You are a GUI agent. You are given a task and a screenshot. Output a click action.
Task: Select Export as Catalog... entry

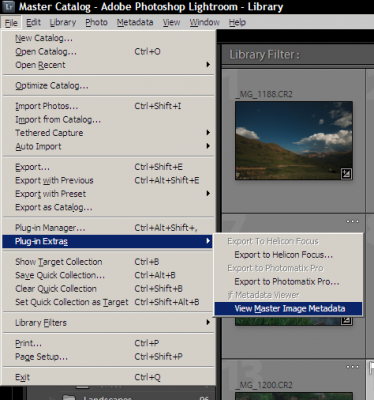click(109, 207)
